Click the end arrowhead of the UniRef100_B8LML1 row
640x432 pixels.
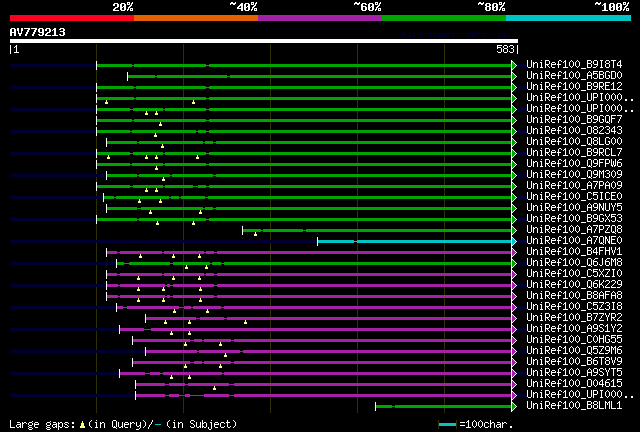click(x=514, y=406)
